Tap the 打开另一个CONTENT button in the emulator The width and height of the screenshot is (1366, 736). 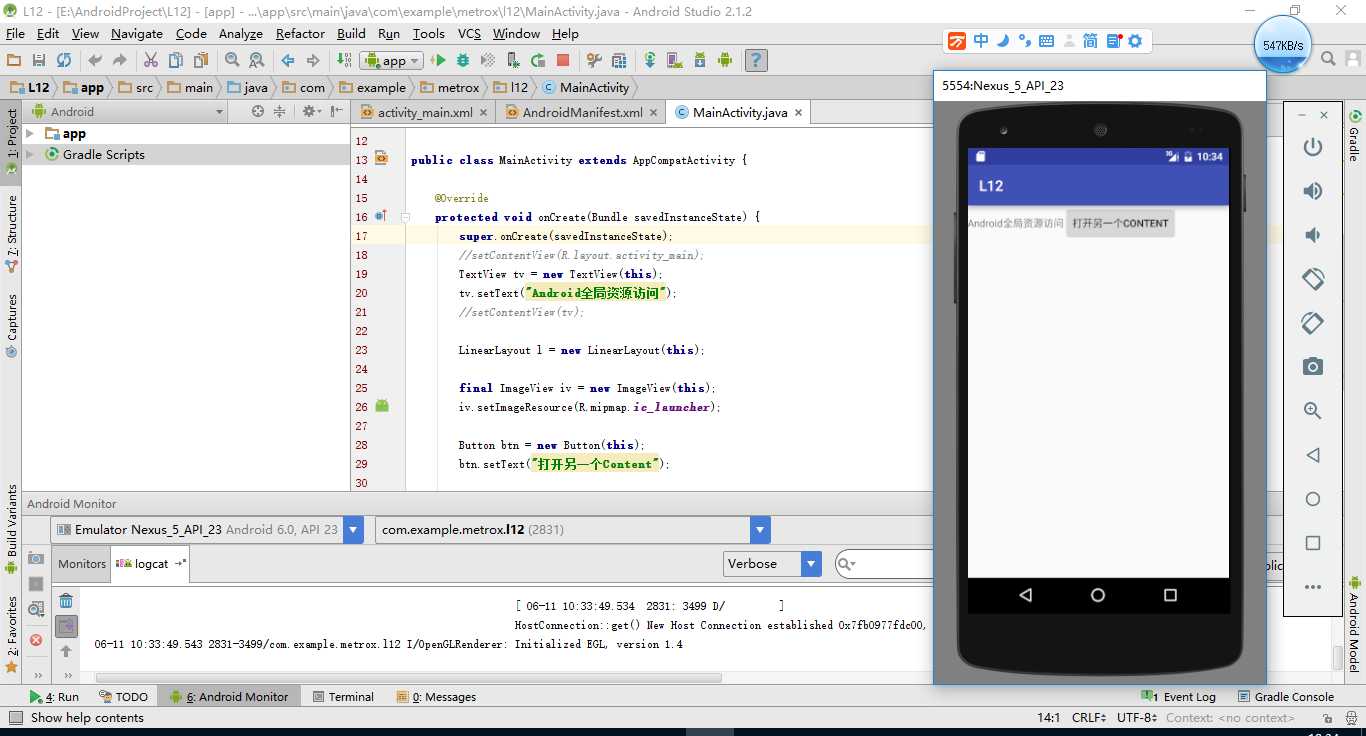coord(1120,223)
